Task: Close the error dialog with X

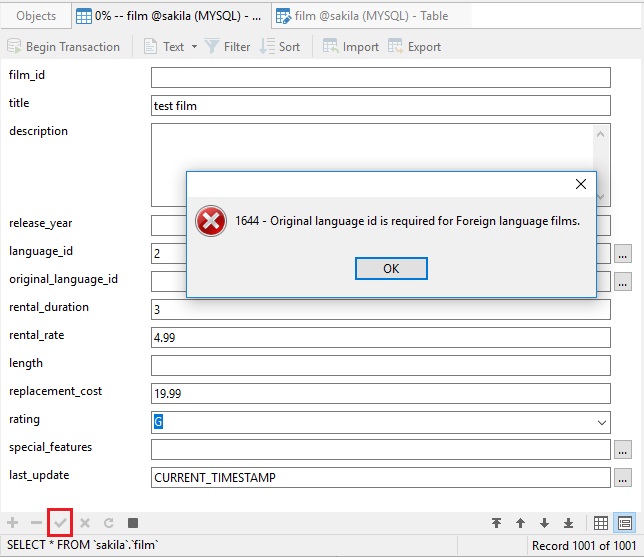Action: pyautogui.click(x=581, y=184)
